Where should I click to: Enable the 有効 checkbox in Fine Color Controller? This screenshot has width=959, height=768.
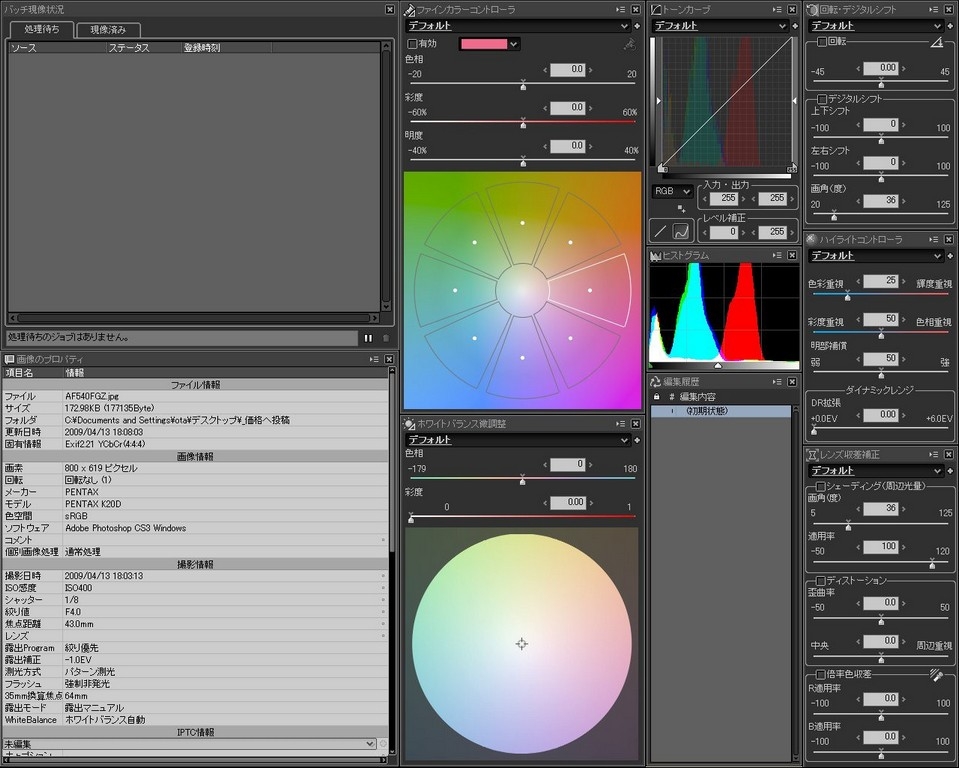[413, 44]
